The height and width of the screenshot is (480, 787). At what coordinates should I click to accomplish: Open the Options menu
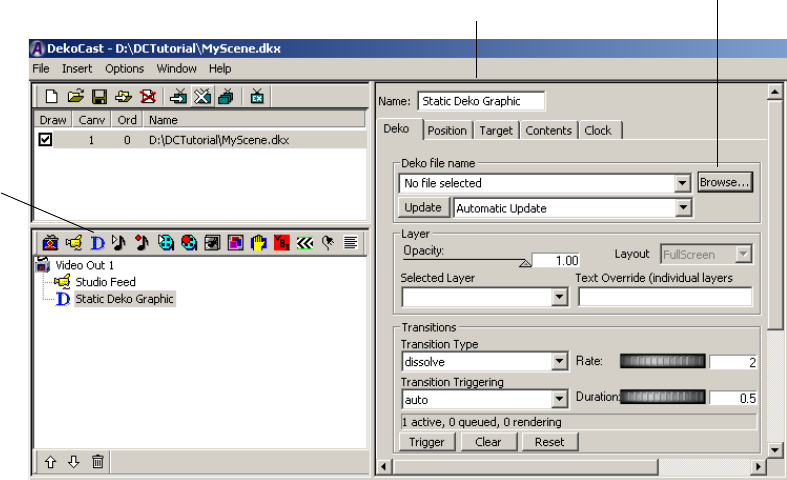124,68
